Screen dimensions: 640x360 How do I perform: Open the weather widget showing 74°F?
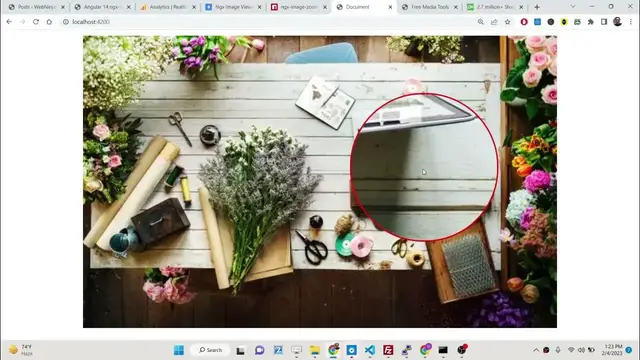click(x=20, y=350)
